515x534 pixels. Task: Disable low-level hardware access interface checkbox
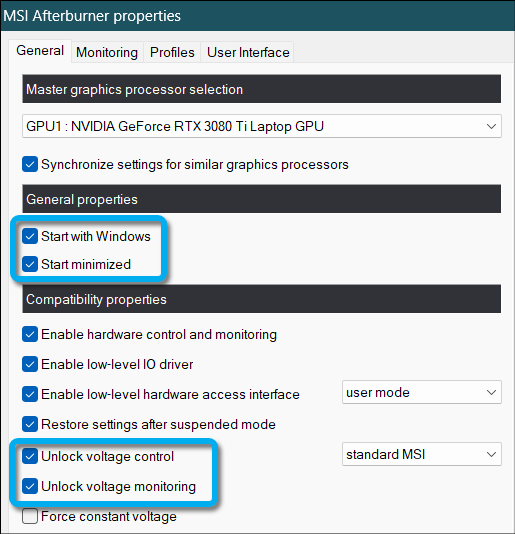tap(30, 394)
